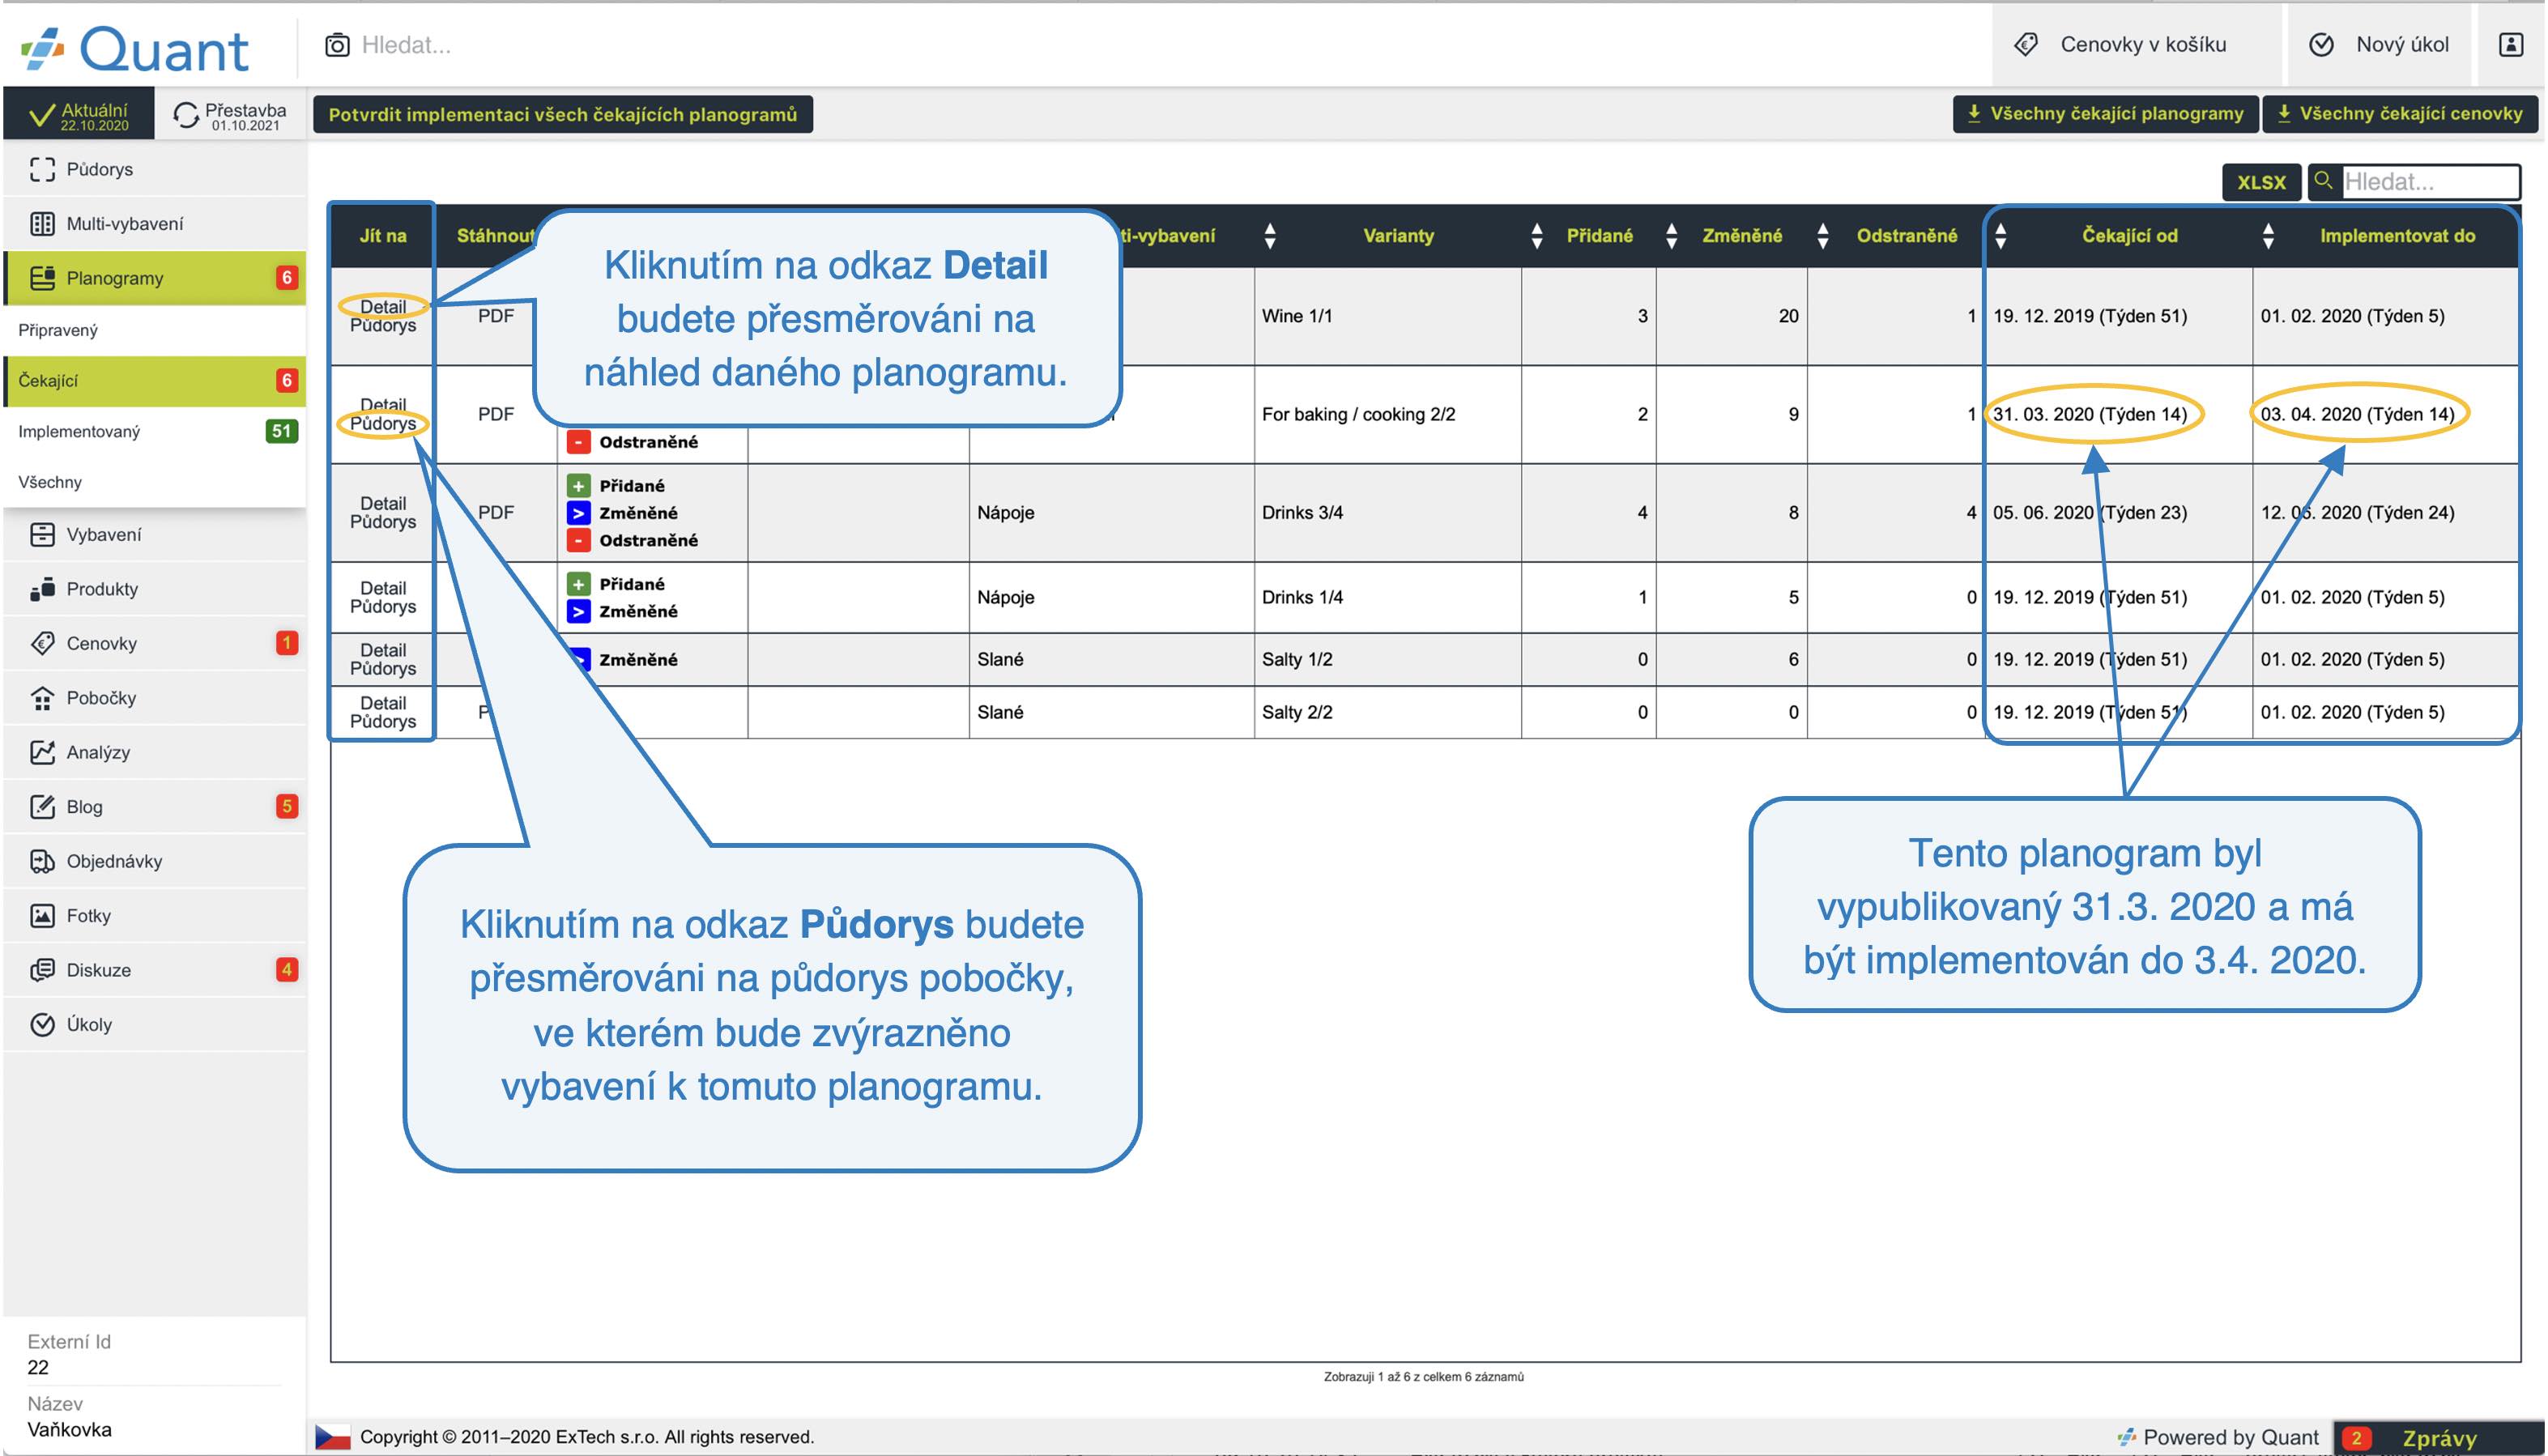
Task: Open Objednávky in the sidebar
Action: (114, 861)
